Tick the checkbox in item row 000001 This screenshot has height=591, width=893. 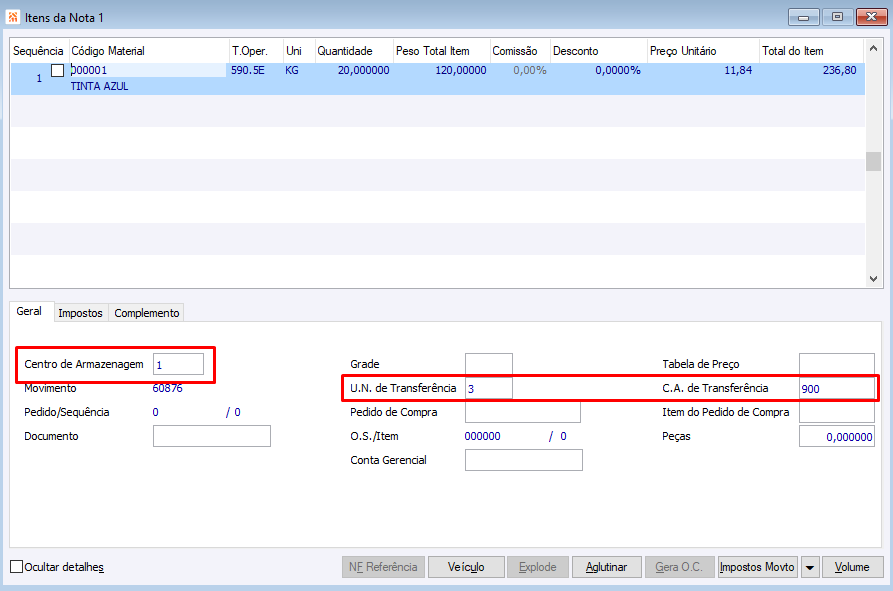pyautogui.click(x=58, y=71)
